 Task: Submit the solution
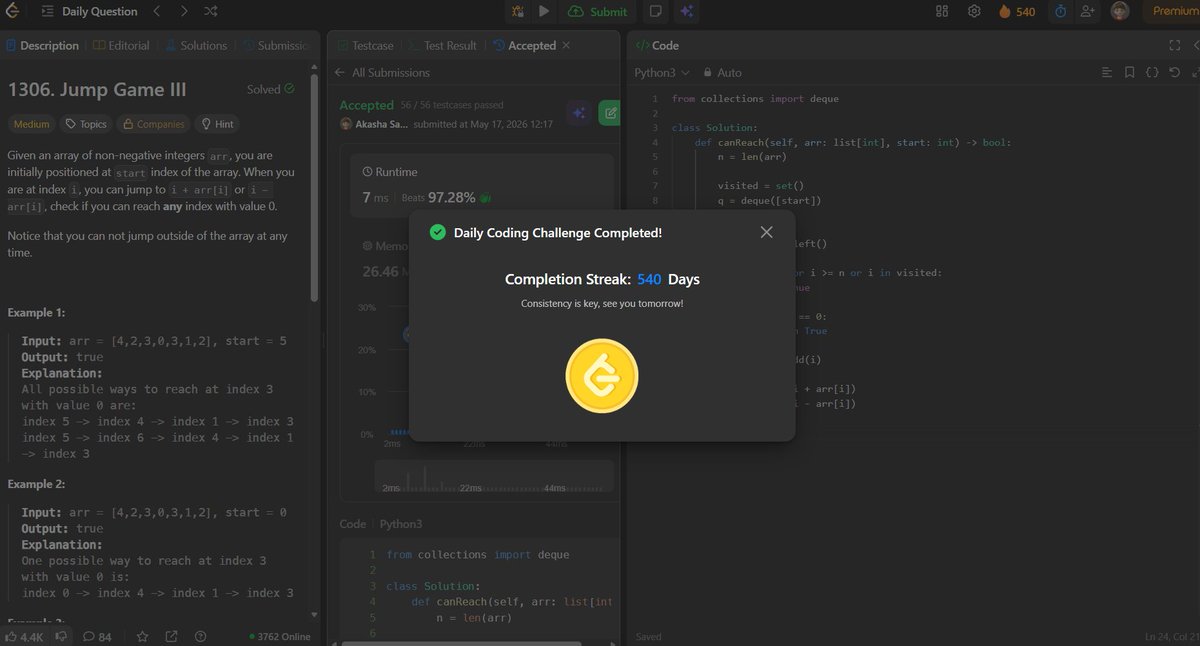coord(597,11)
